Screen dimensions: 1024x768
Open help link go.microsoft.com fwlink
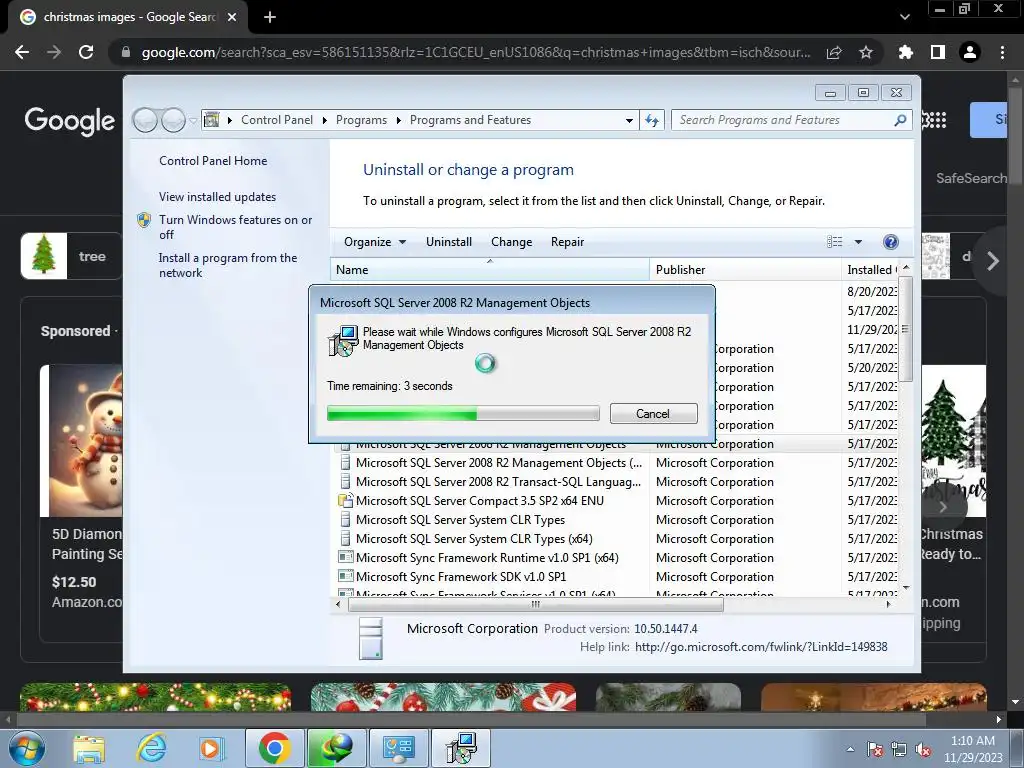coord(761,647)
